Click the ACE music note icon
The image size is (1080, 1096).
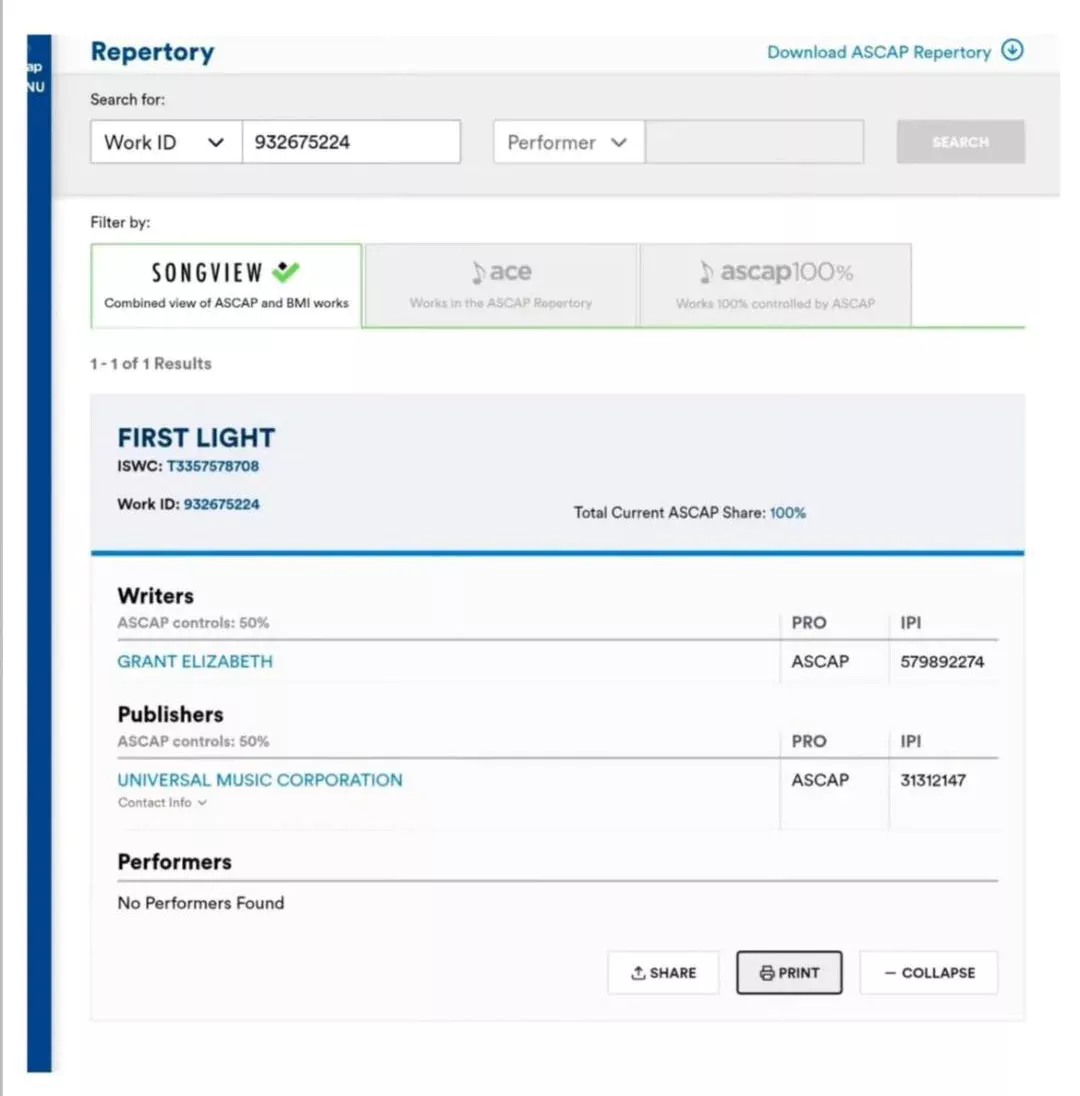click(480, 272)
